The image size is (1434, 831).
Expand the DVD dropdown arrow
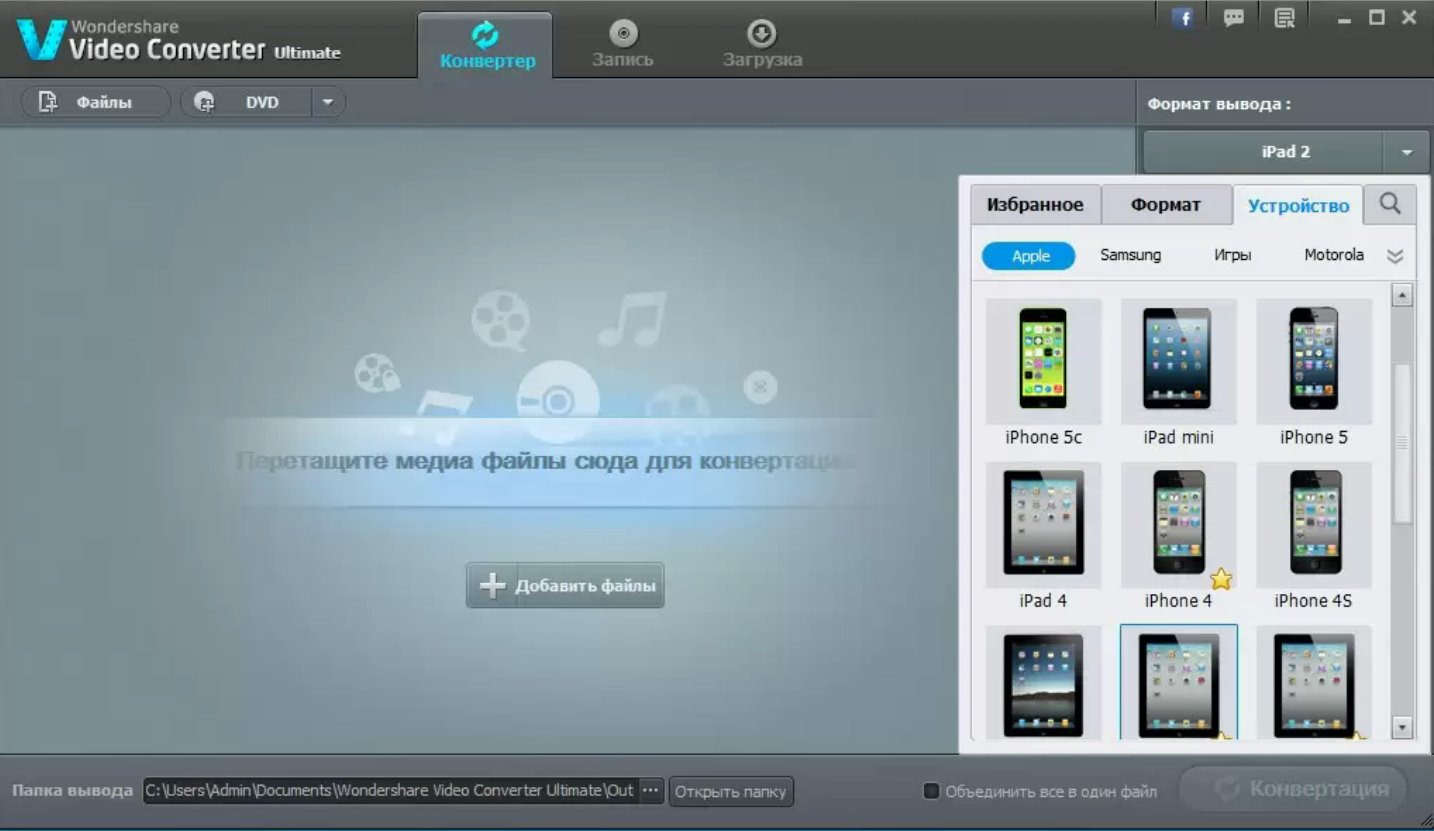(x=328, y=102)
